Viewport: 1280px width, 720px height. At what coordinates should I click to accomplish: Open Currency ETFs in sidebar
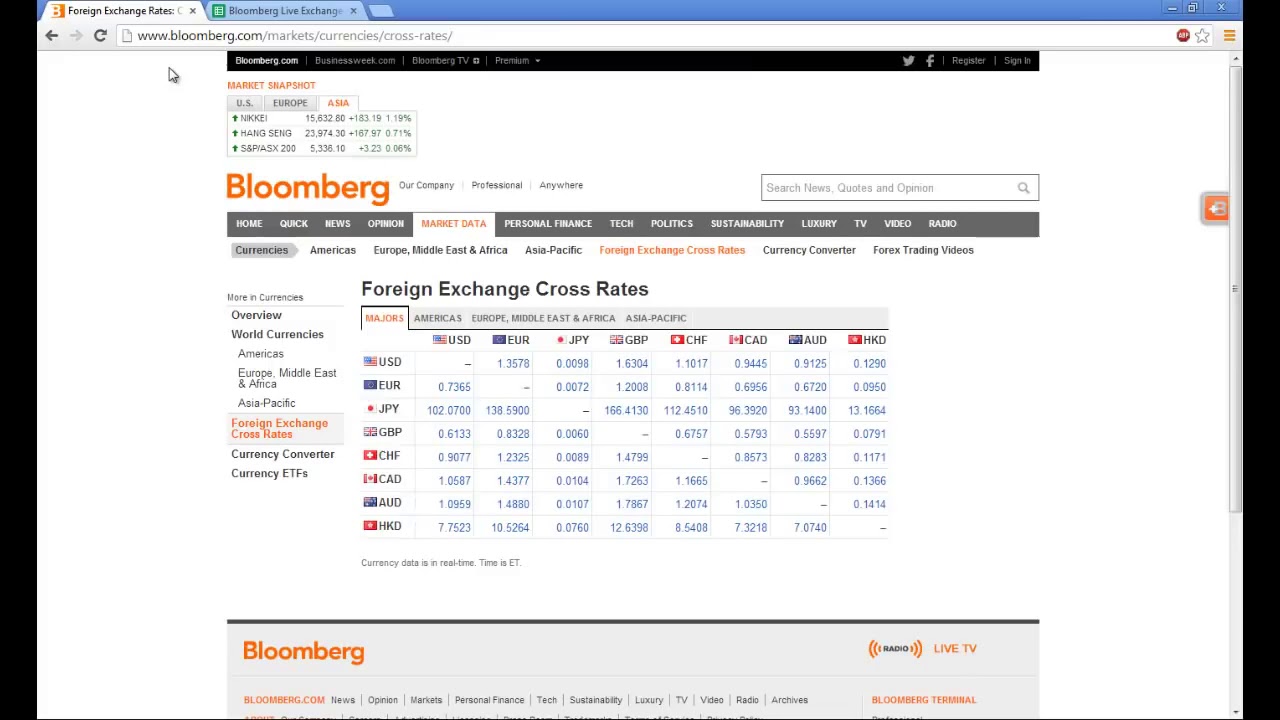[x=269, y=474]
